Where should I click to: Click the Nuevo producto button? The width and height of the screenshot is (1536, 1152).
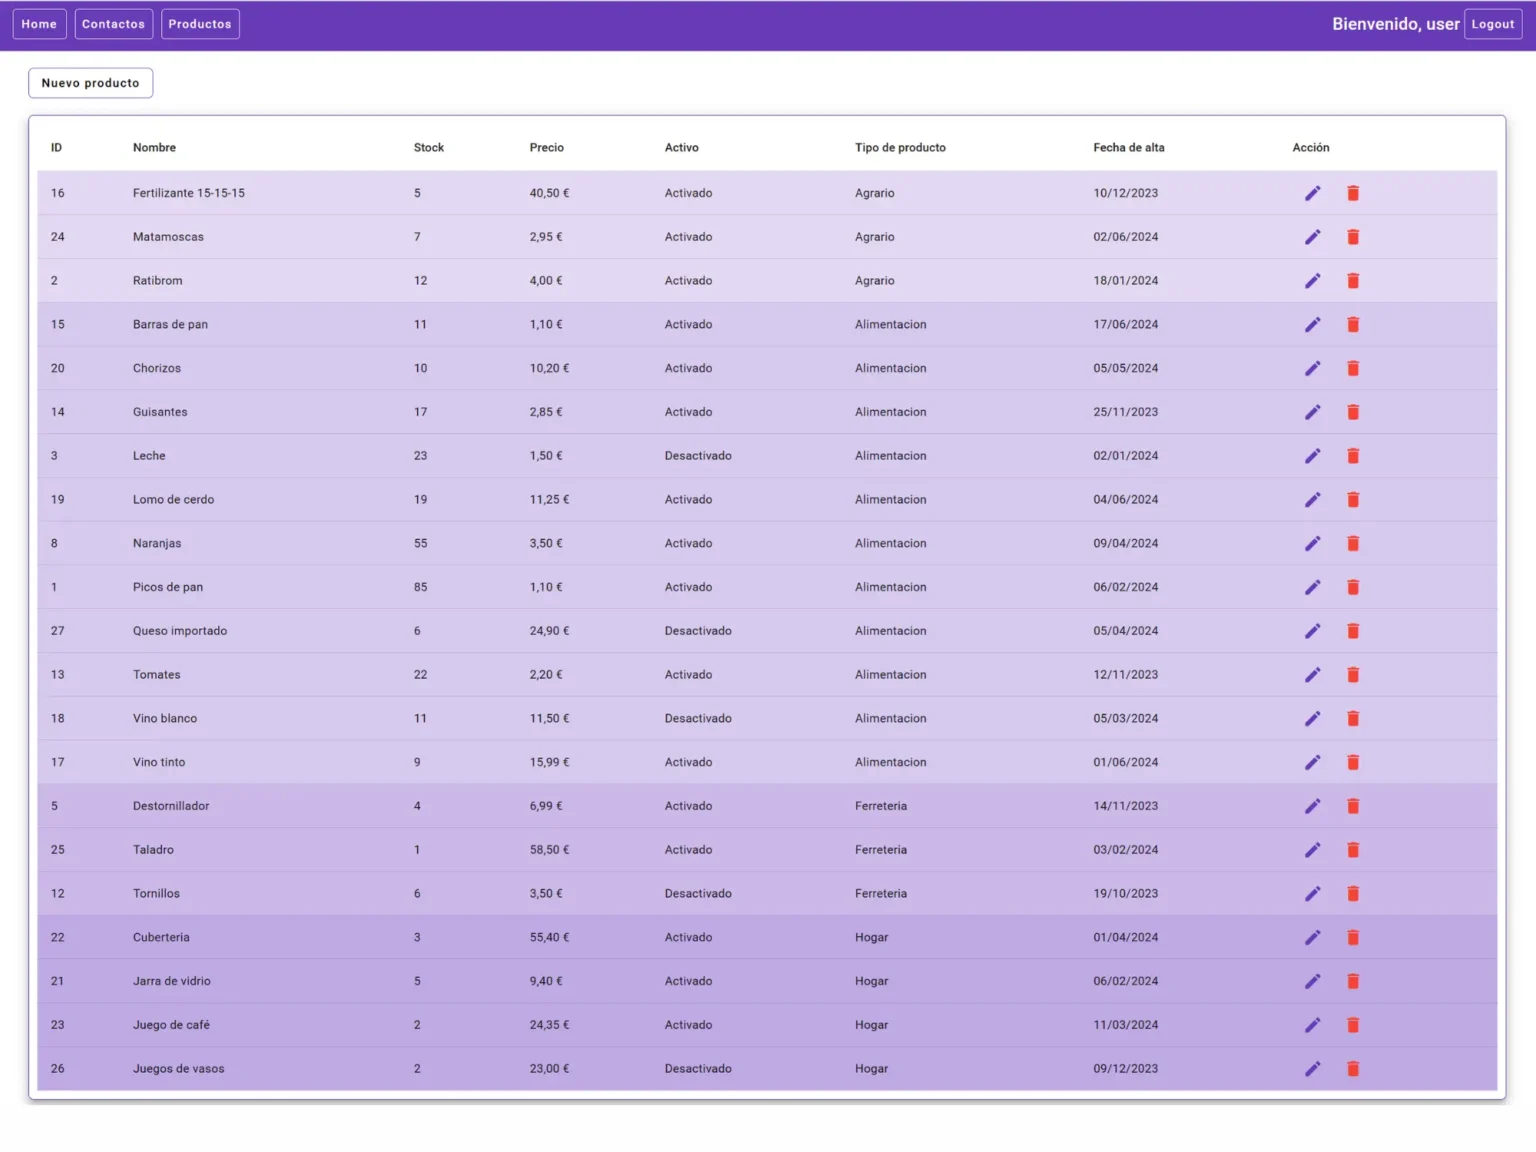(90, 83)
